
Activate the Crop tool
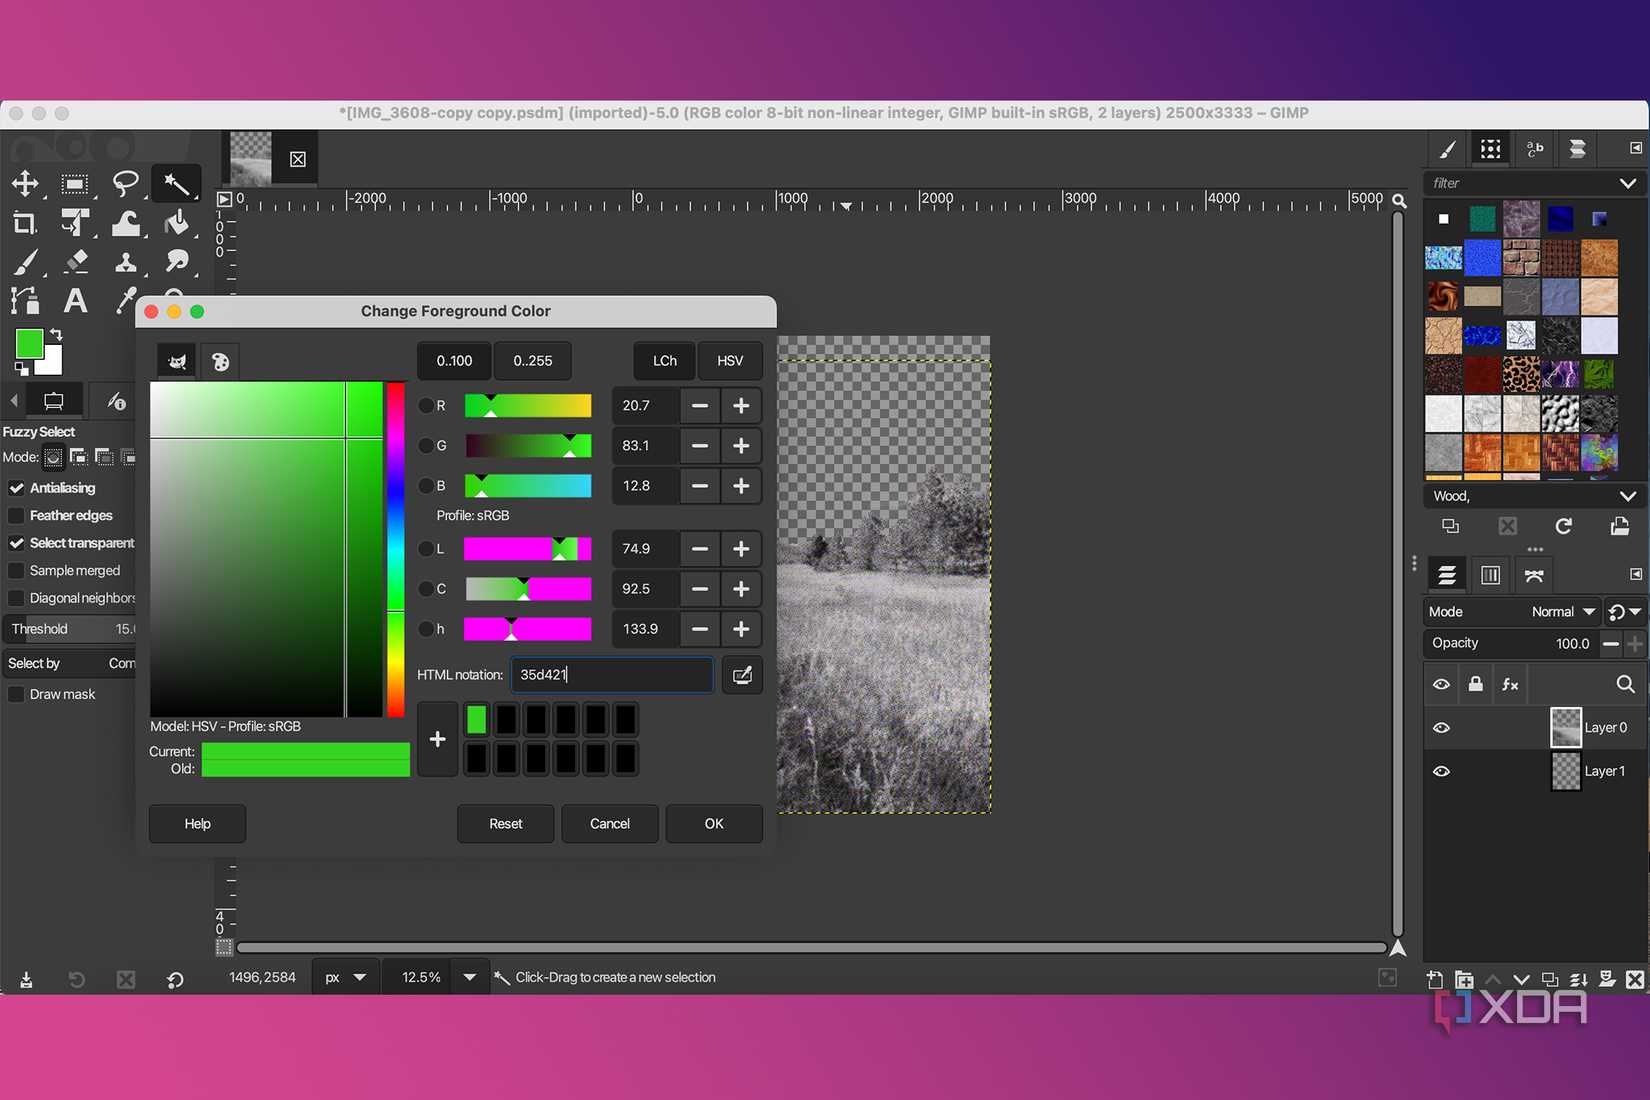[x=25, y=223]
